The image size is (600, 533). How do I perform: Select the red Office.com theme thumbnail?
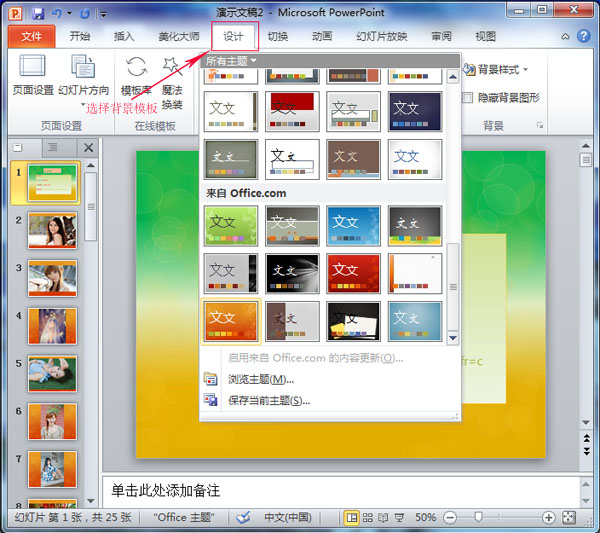pos(354,274)
